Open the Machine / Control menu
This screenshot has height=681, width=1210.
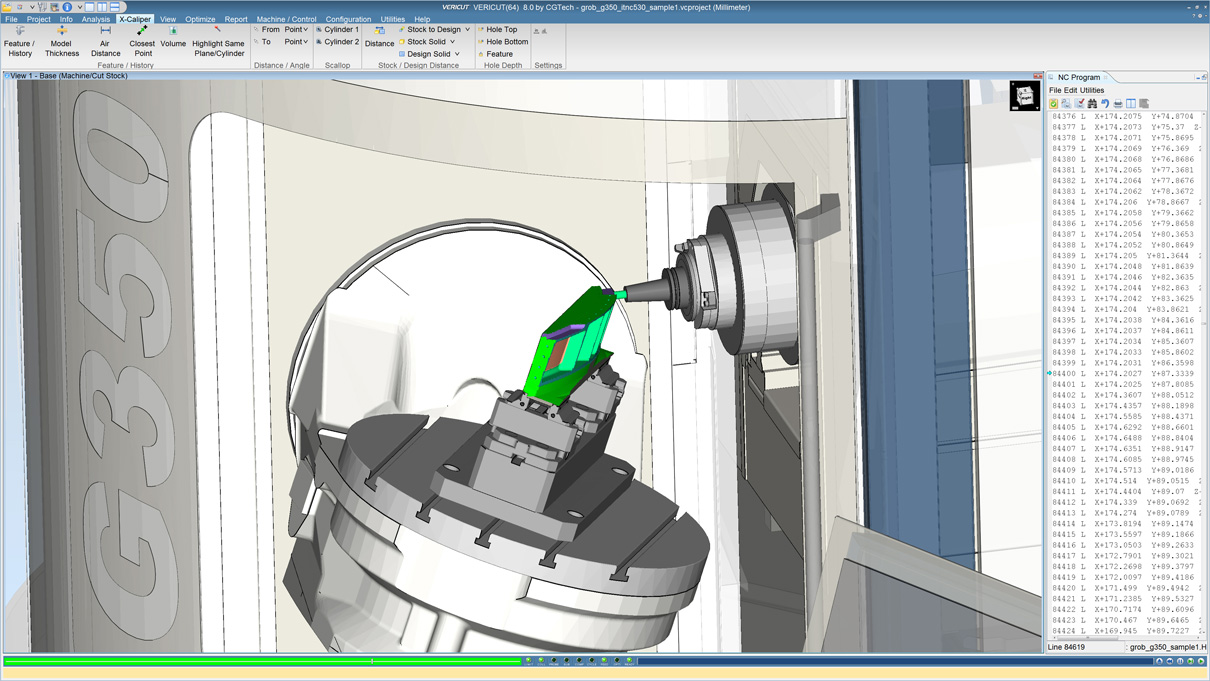286,19
